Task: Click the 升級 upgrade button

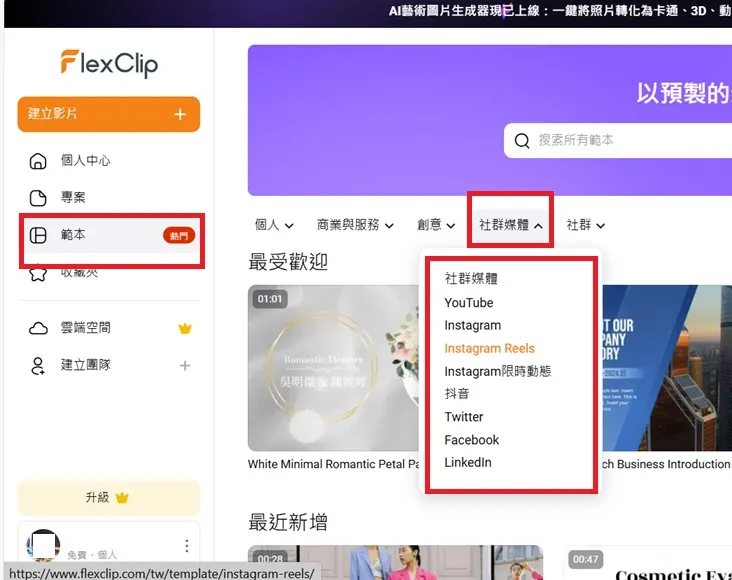Action: (109, 498)
